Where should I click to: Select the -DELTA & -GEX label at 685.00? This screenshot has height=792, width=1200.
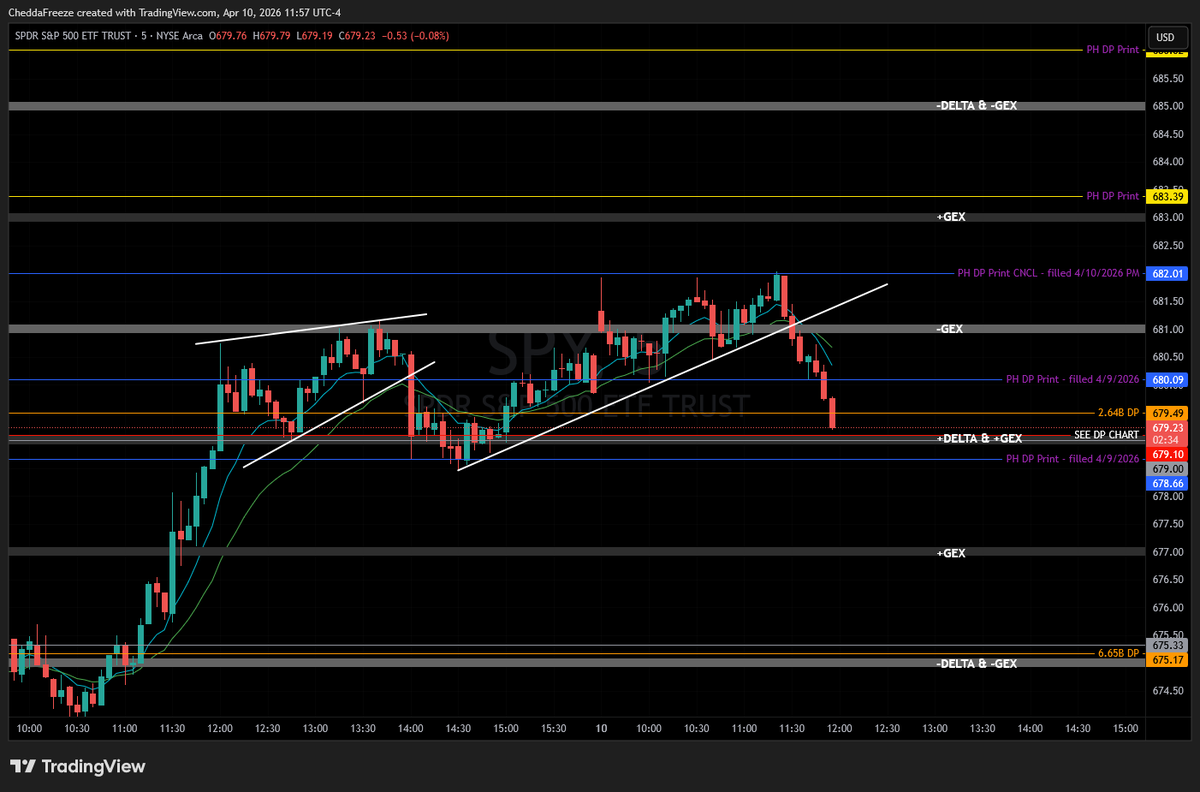pos(976,106)
